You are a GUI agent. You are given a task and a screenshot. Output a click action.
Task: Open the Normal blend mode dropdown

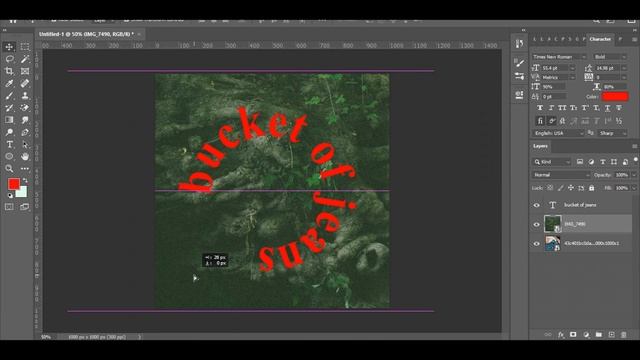(561, 175)
